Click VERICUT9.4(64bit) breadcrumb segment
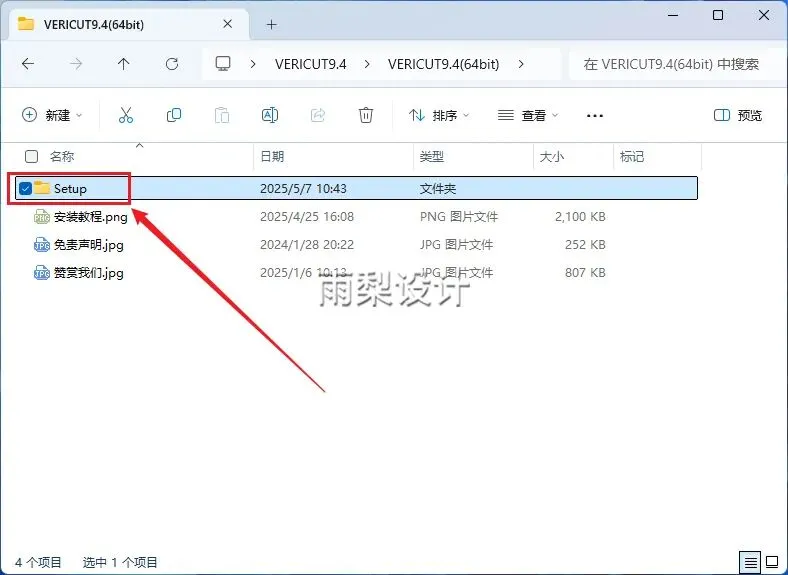This screenshot has width=788, height=575. 443,64
